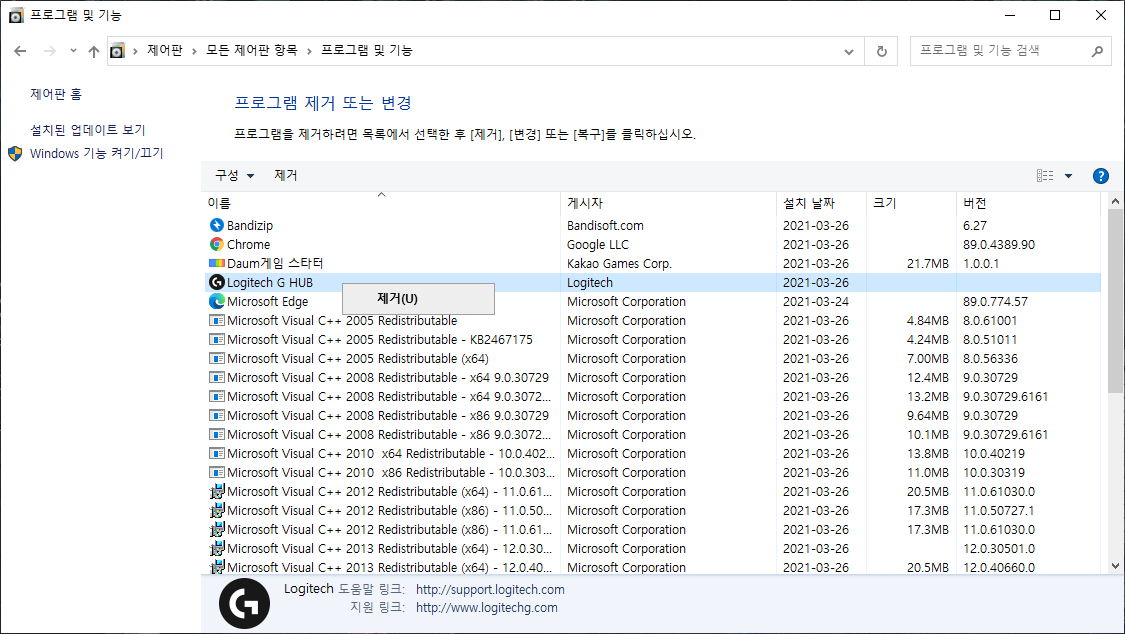Click version cell 10.0.40219
1125x634 pixels.
coord(994,453)
